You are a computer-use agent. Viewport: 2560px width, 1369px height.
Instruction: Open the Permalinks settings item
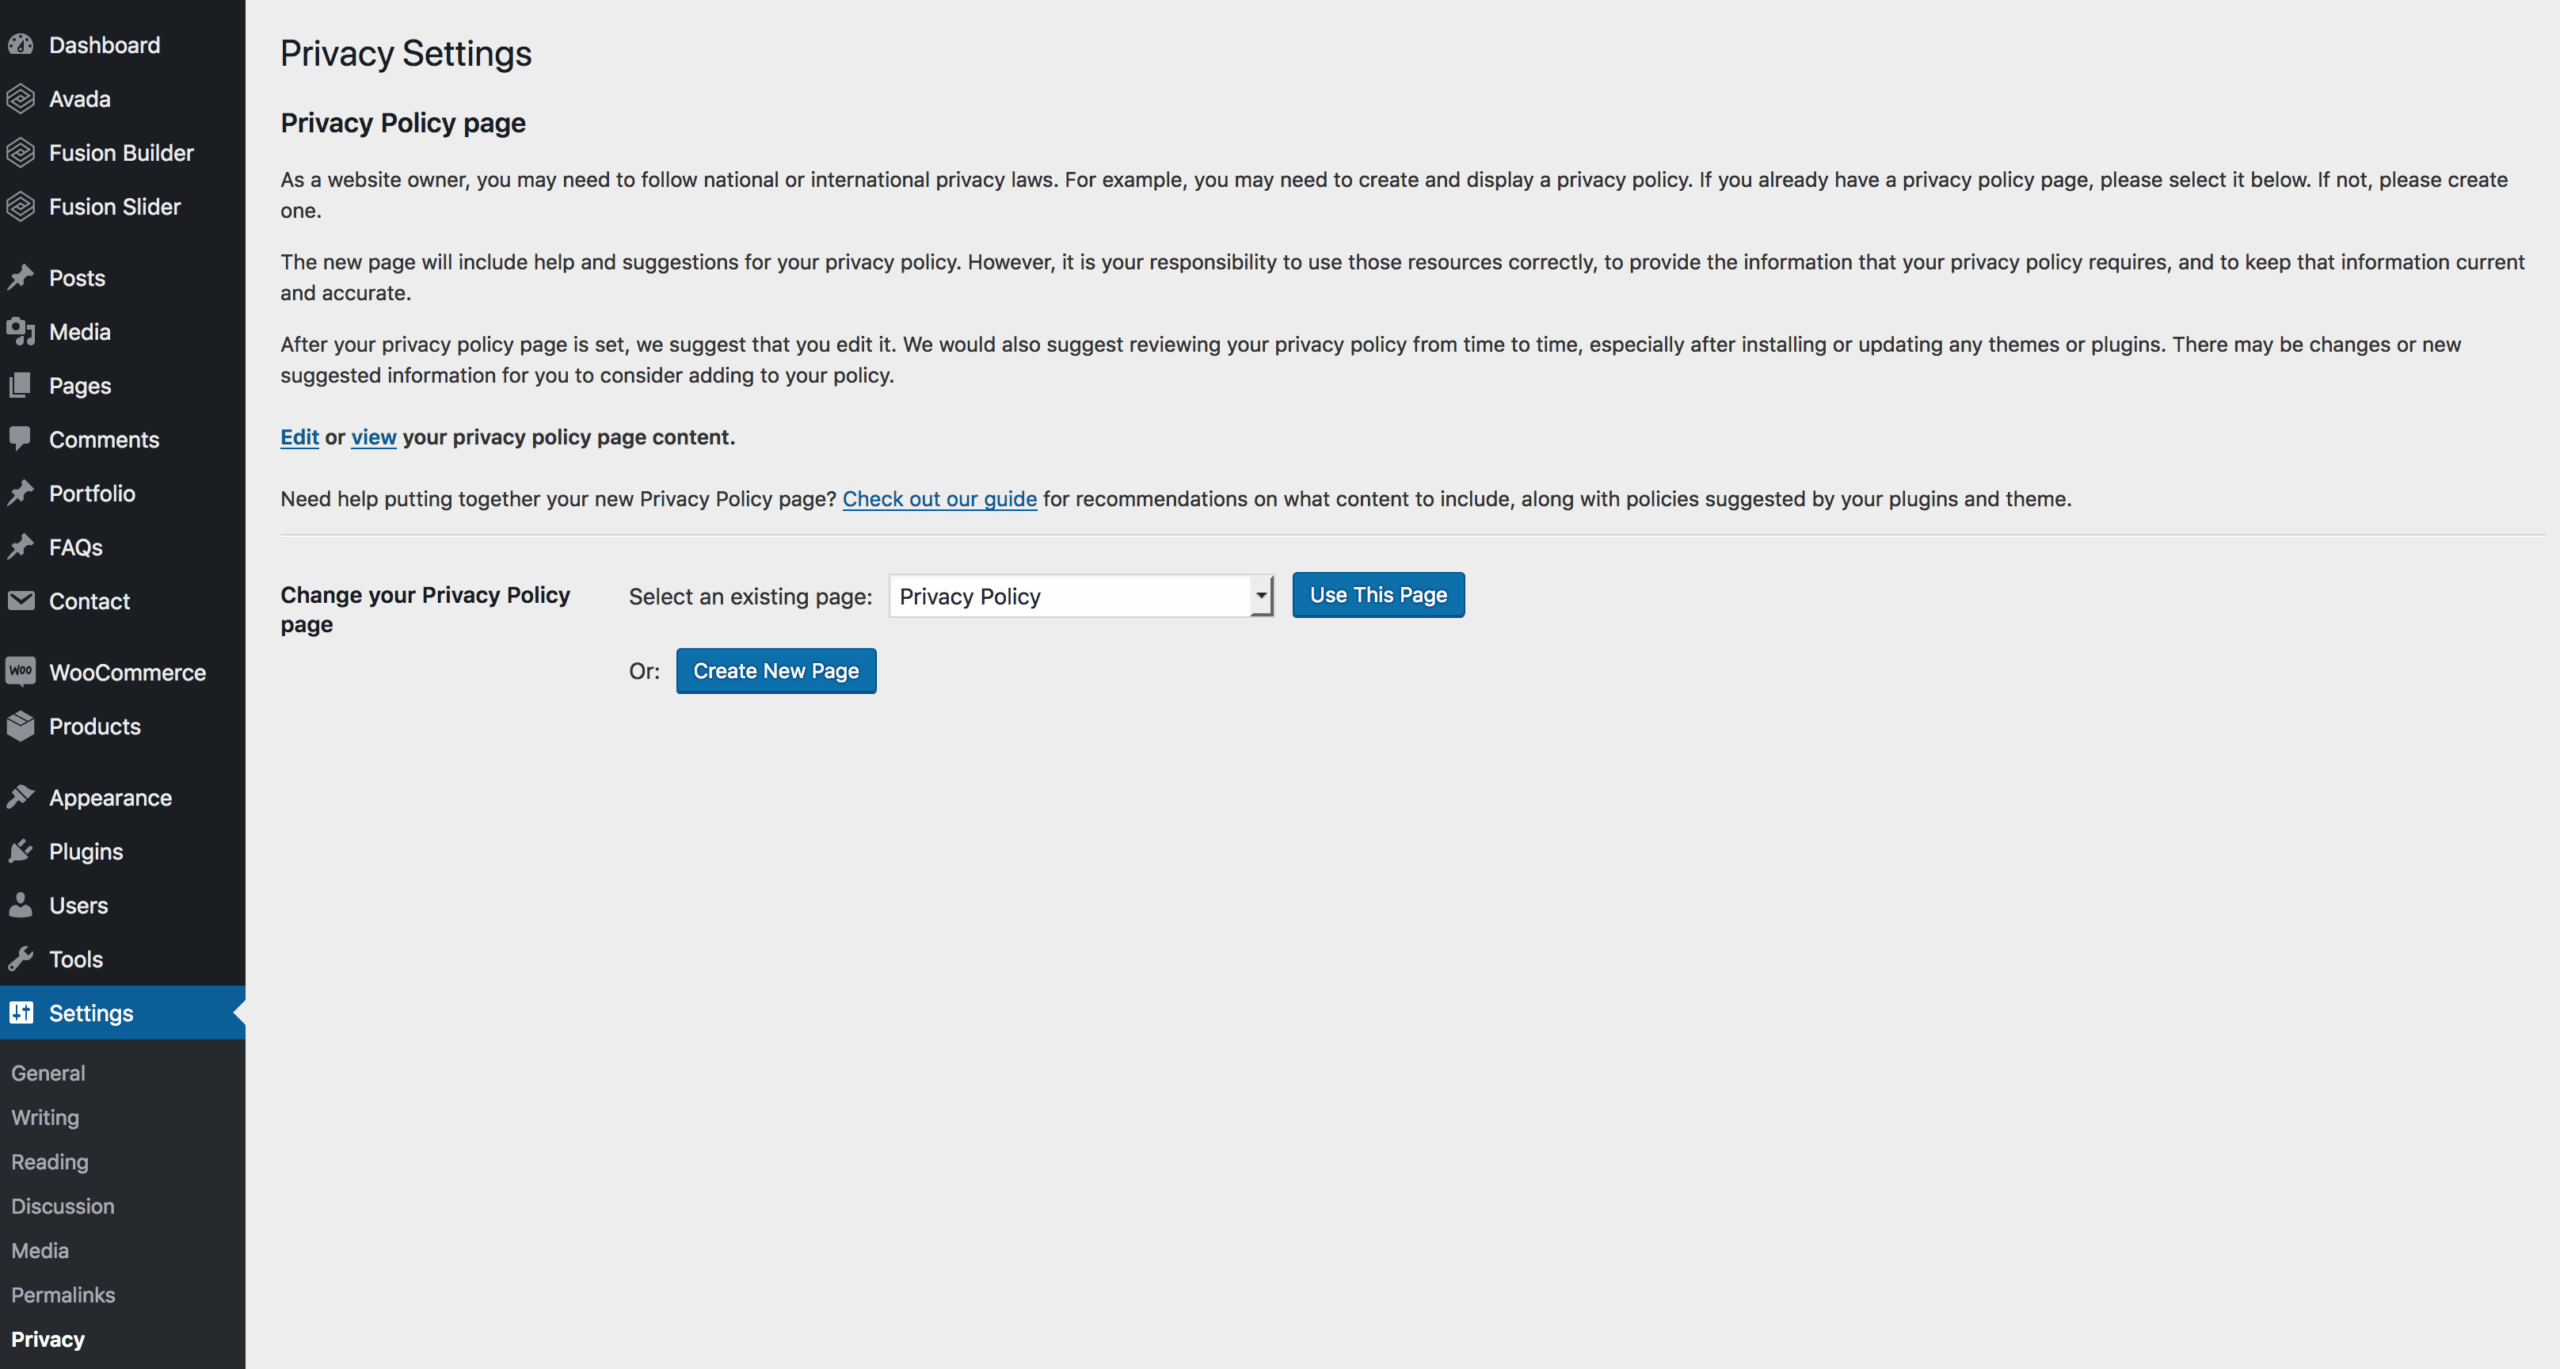click(x=62, y=1294)
